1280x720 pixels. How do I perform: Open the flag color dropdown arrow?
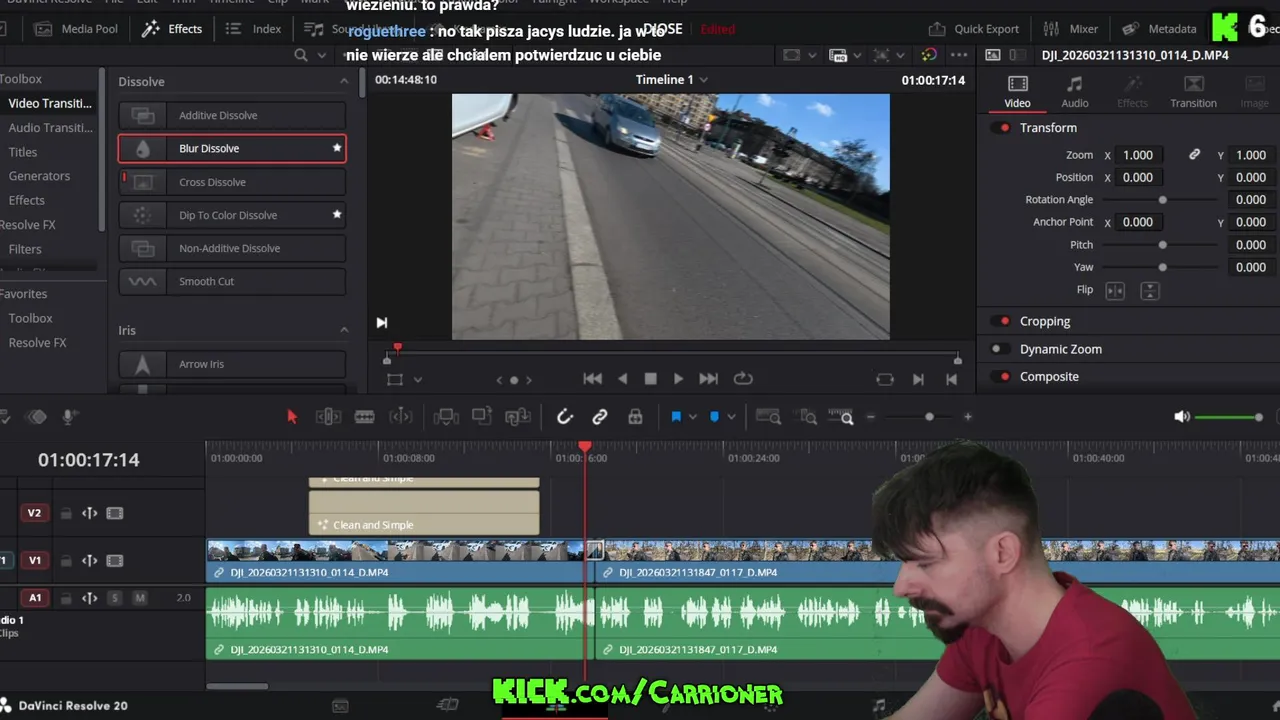[692, 417]
